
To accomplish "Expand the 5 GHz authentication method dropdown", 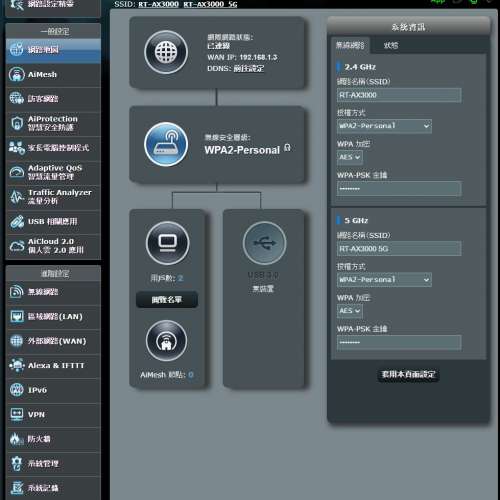I will 384,279.
